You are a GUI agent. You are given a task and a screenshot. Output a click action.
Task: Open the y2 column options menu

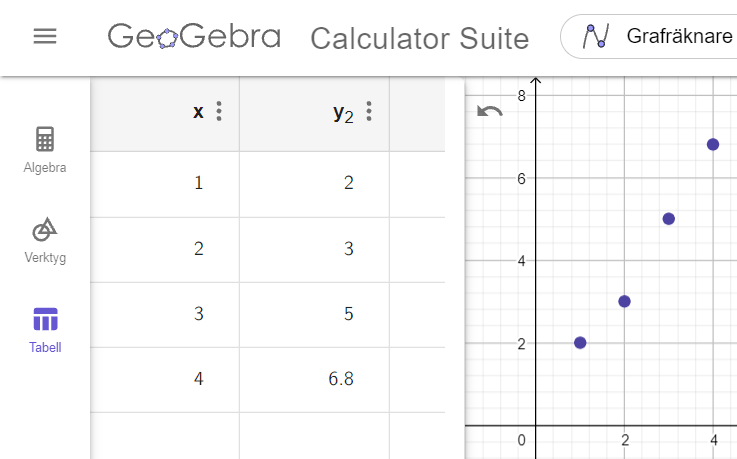coord(369,112)
